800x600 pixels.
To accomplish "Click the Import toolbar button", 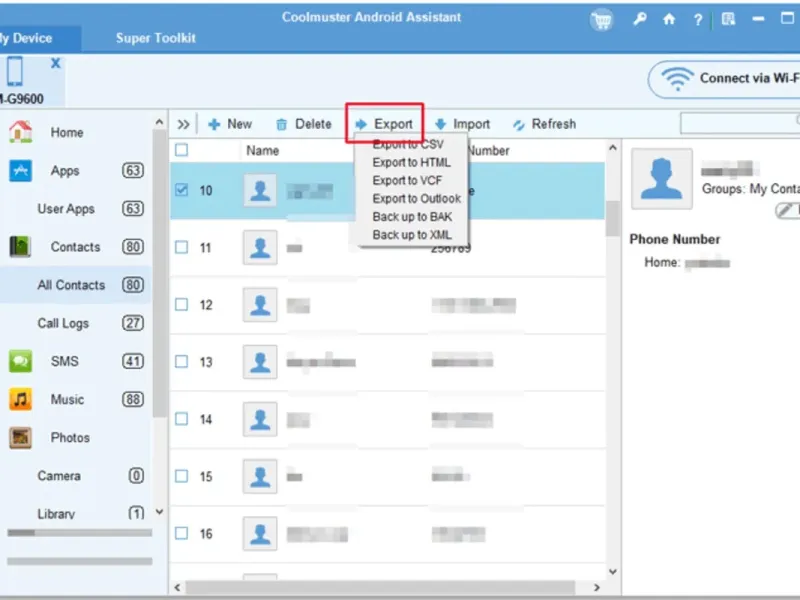I will pyautogui.click(x=463, y=124).
